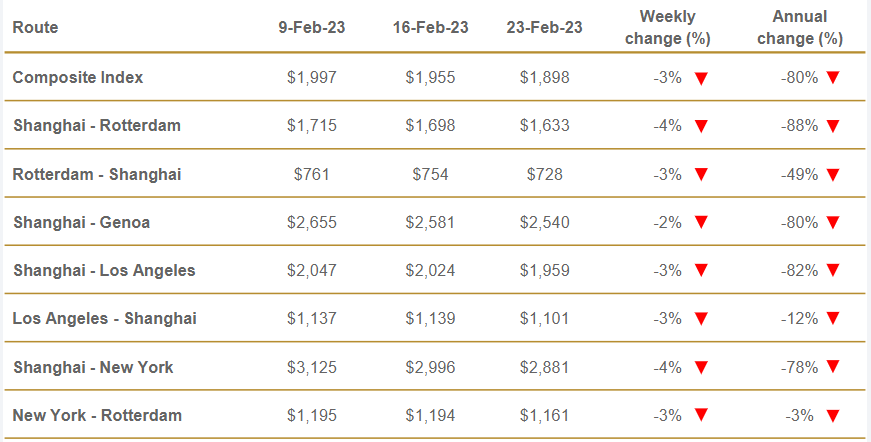
Task: Select the Route column header
Action: coord(35,27)
